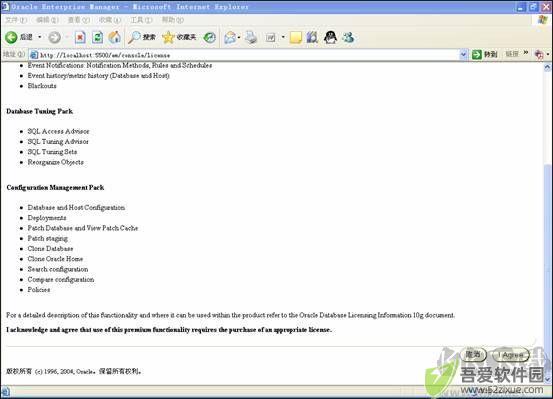The image size is (553, 399).
Task: Open the 工具 (Tools) menu
Action: click(x=141, y=20)
